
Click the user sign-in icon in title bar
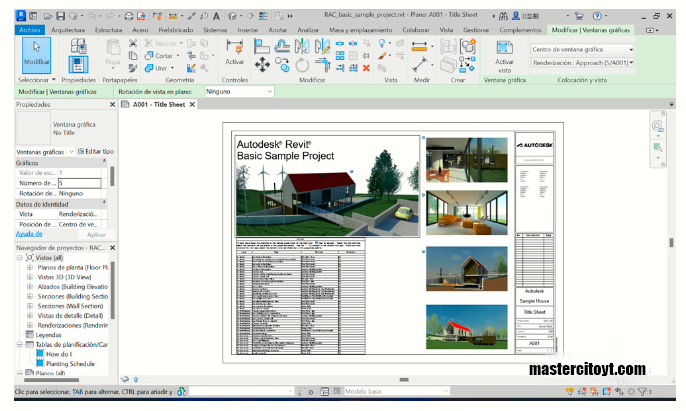(x=516, y=16)
